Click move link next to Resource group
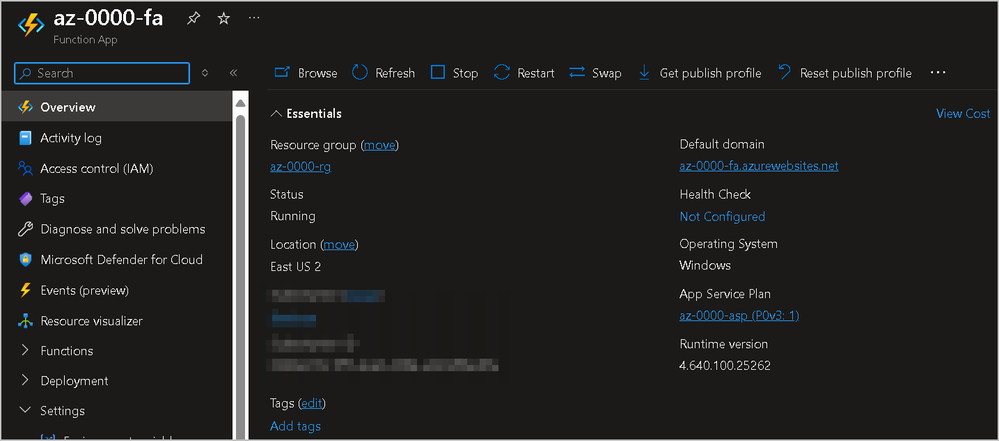 (380, 145)
